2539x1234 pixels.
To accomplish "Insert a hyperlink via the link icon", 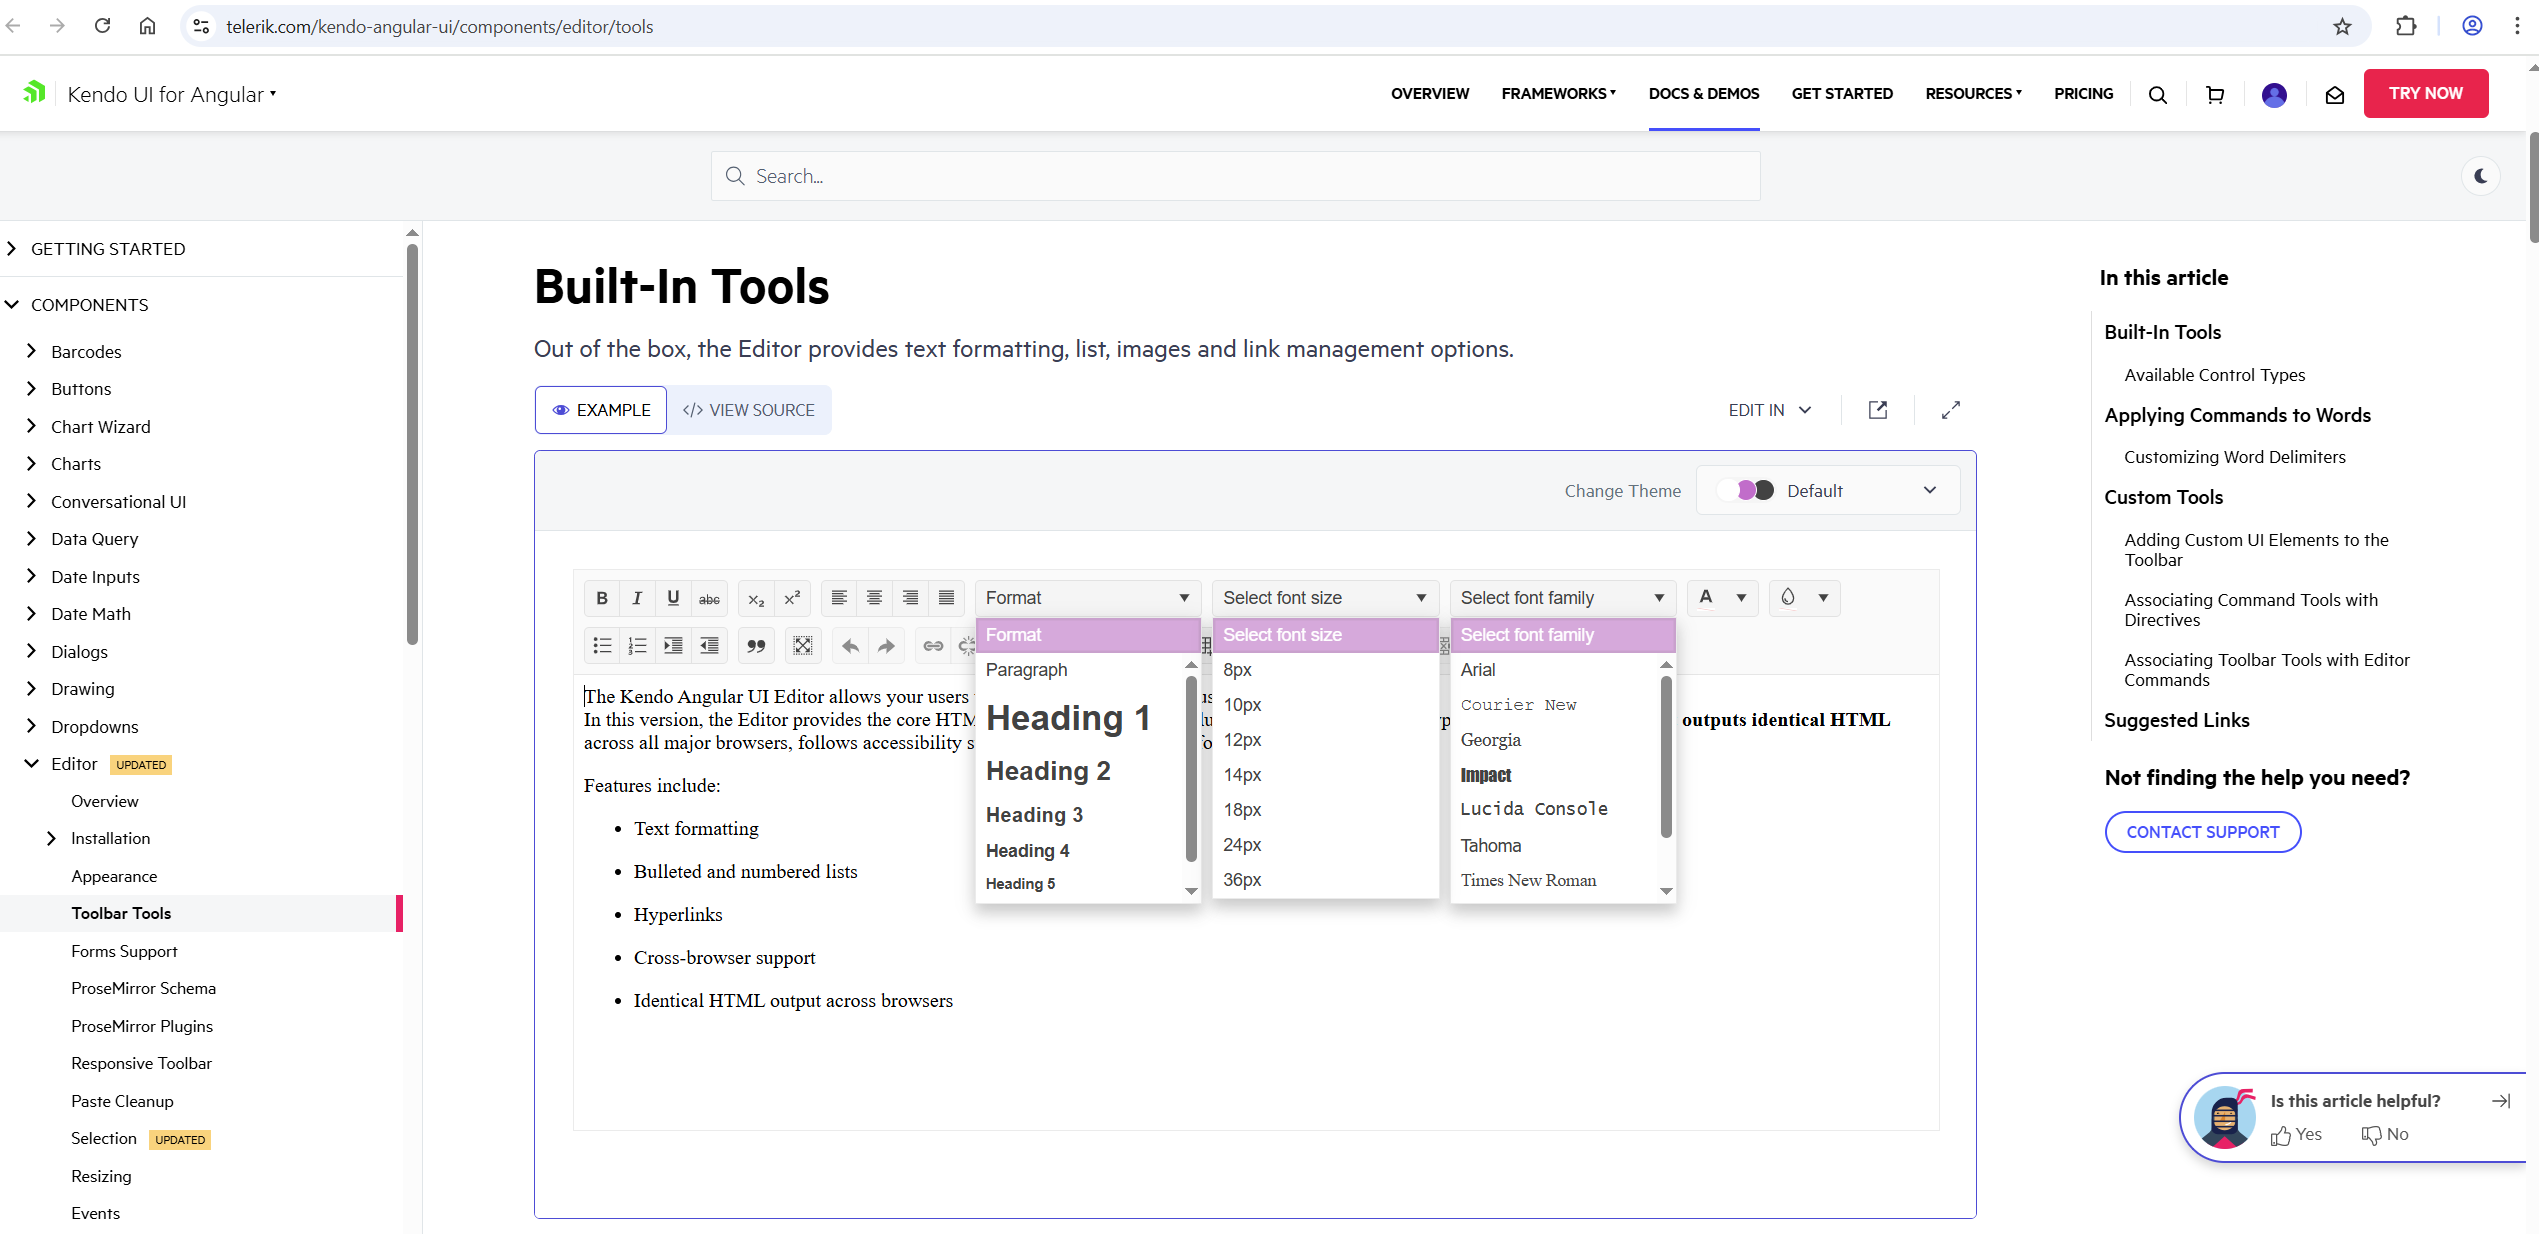I will [x=933, y=646].
